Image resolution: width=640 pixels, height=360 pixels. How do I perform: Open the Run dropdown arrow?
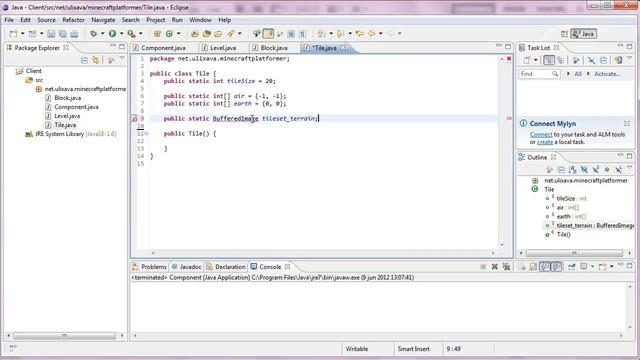pos(121,34)
